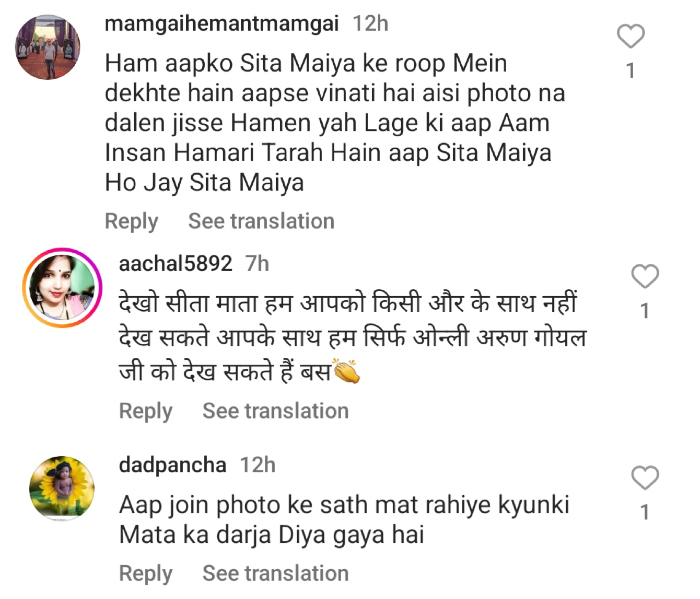Open the dadpancha username link
Image resolution: width=700 pixels, height=599 pixels.
pyautogui.click(x=173, y=465)
